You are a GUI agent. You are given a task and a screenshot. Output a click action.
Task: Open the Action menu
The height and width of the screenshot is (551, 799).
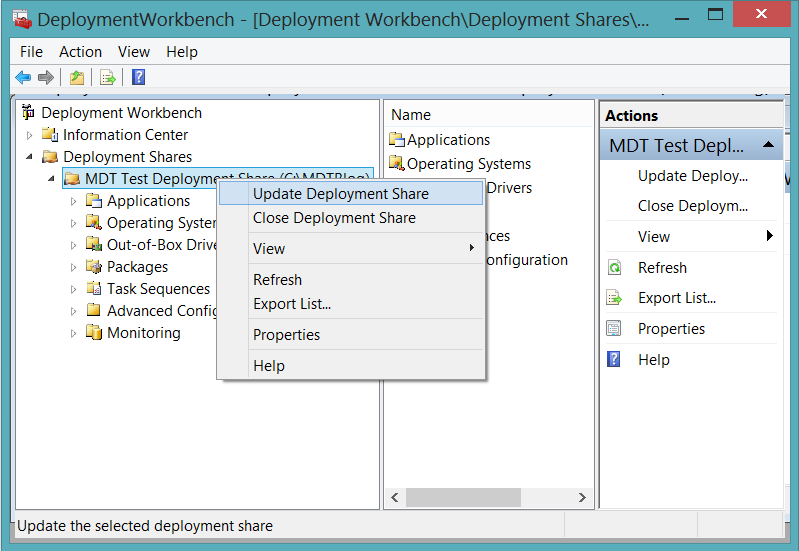[80, 51]
